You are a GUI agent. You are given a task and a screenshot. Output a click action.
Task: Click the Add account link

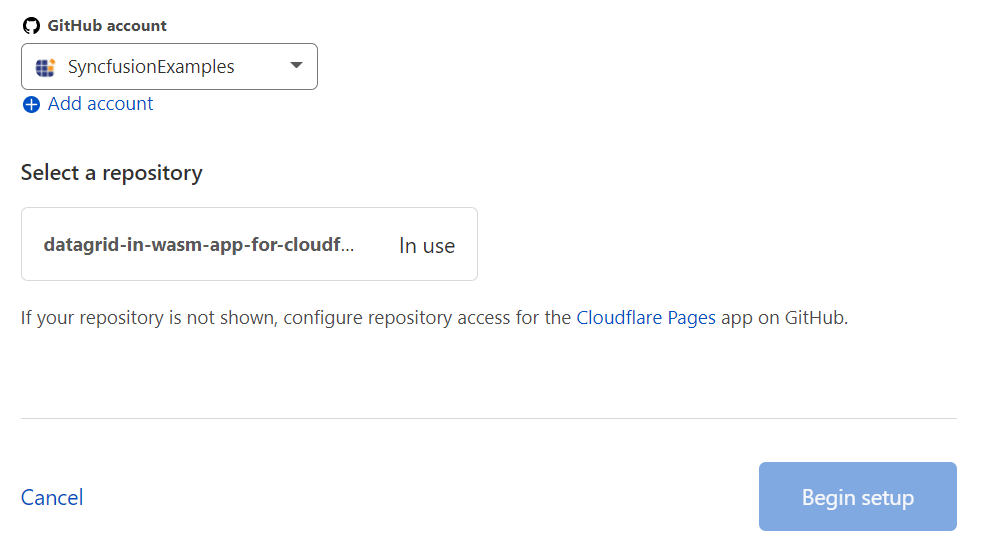click(100, 104)
